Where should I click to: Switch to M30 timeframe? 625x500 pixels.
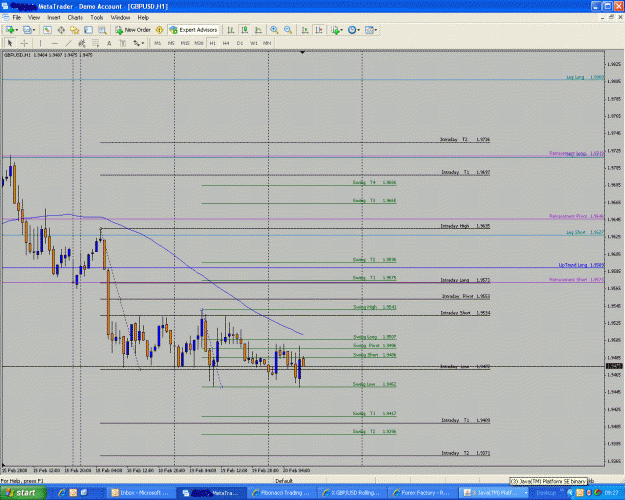pyautogui.click(x=199, y=43)
